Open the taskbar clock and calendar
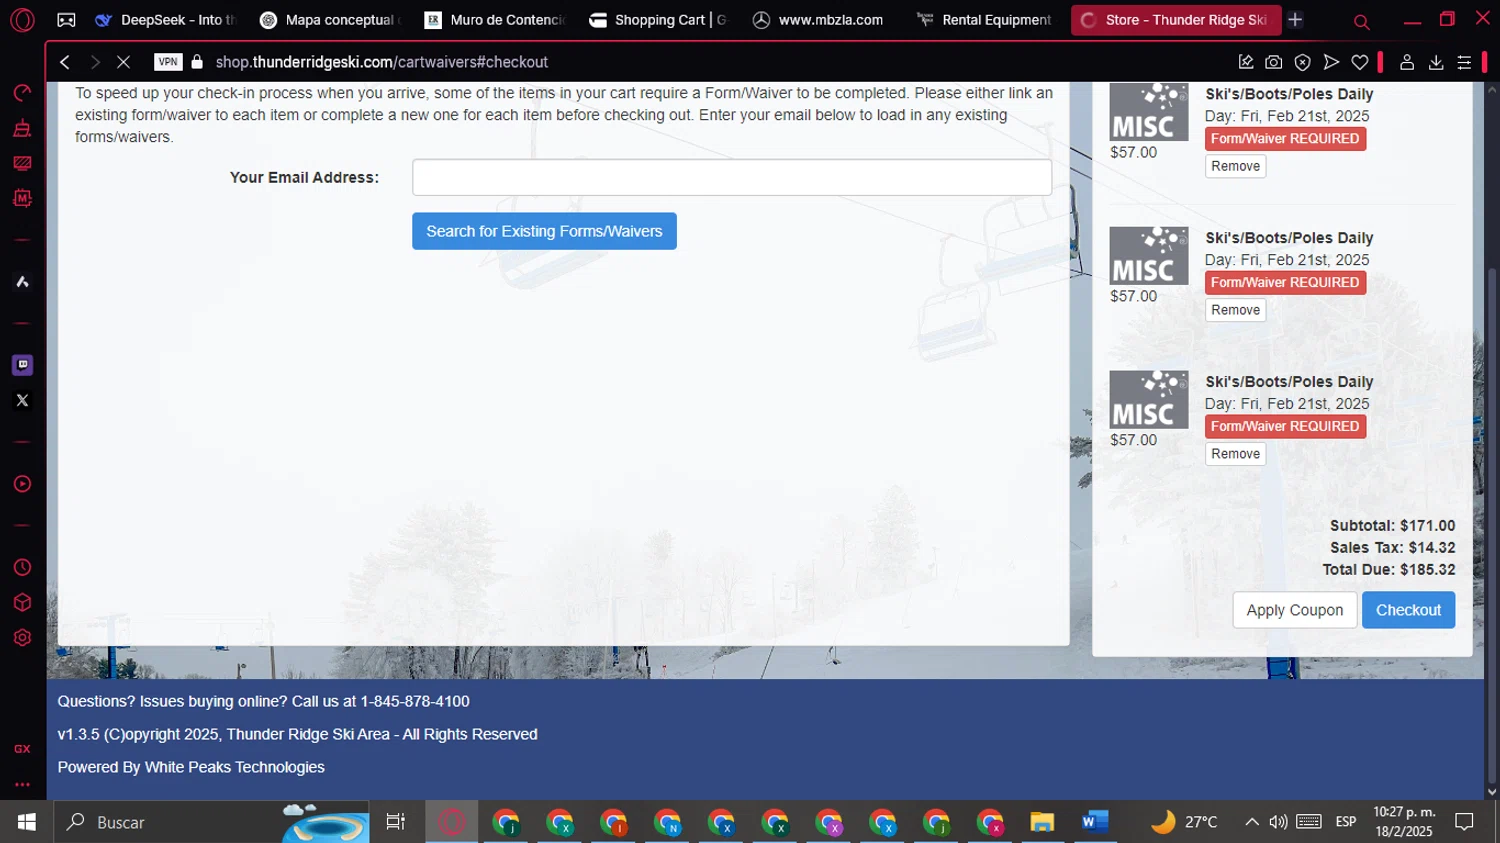The height and width of the screenshot is (843, 1500). tap(1404, 822)
